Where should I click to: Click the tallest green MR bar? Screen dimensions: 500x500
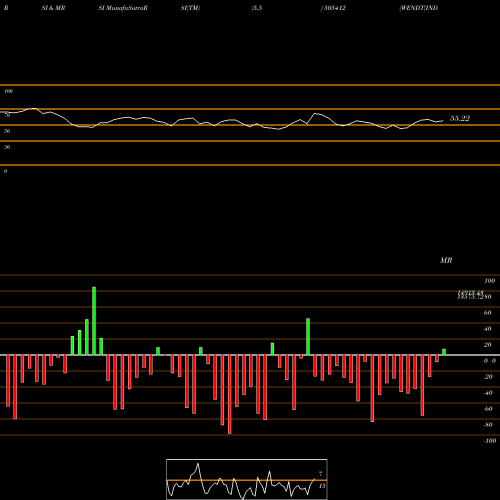(94, 321)
